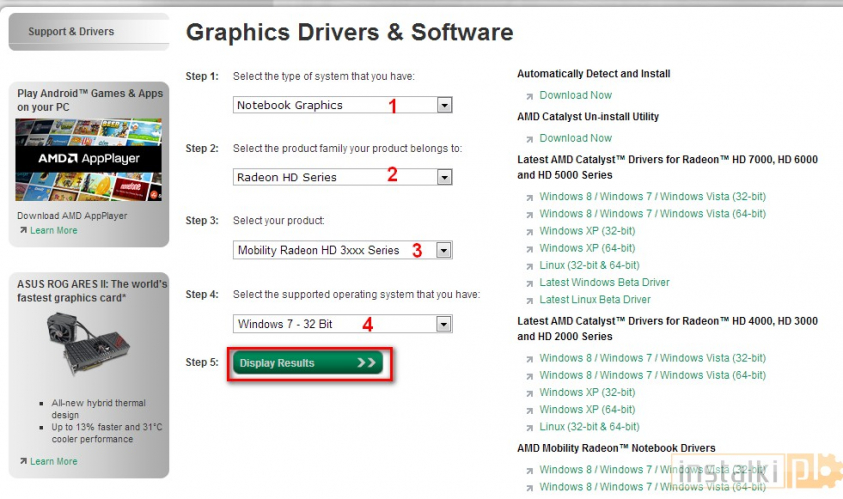Open HD 7000 series Windows XP (32-bit) link
This screenshot has width=843, height=499.
click(587, 231)
